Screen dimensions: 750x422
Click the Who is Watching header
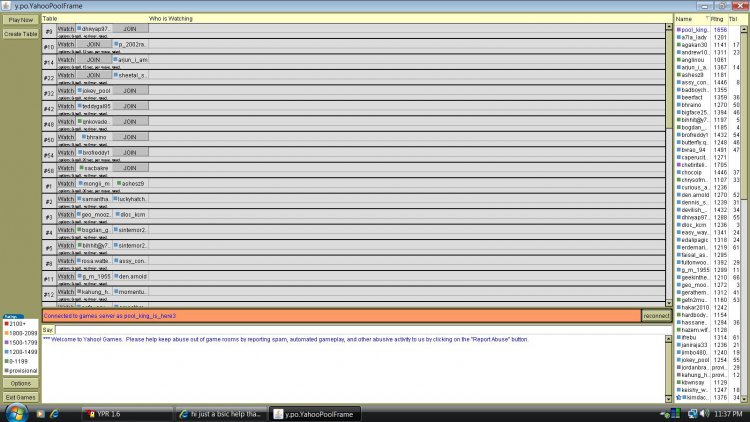[171, 19]
